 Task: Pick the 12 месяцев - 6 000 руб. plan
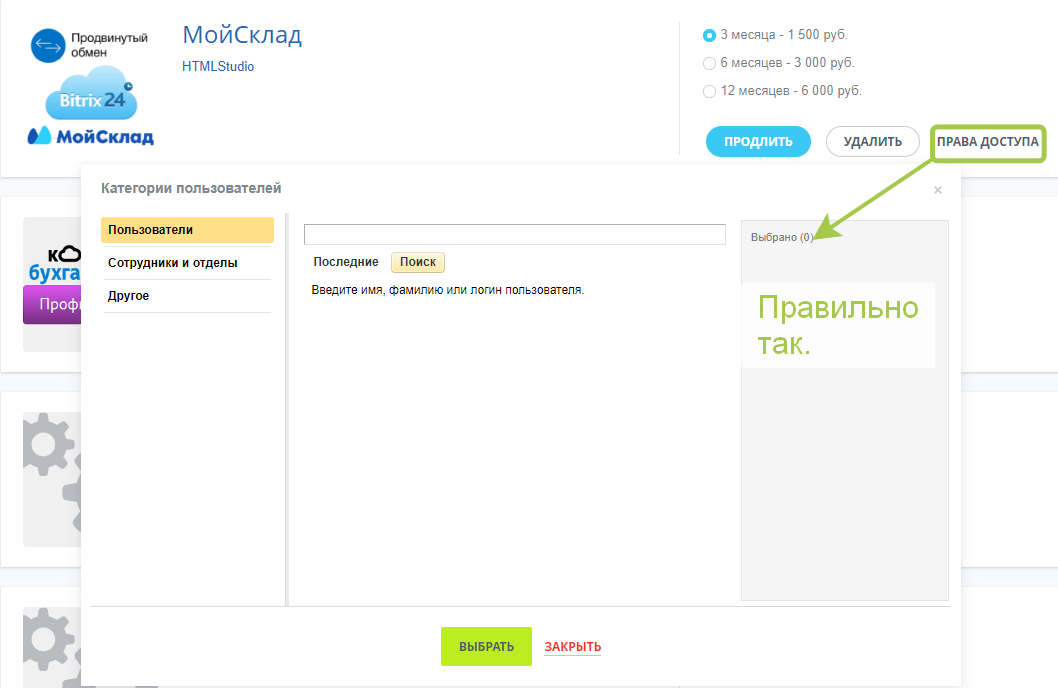(x=709, y=91)
